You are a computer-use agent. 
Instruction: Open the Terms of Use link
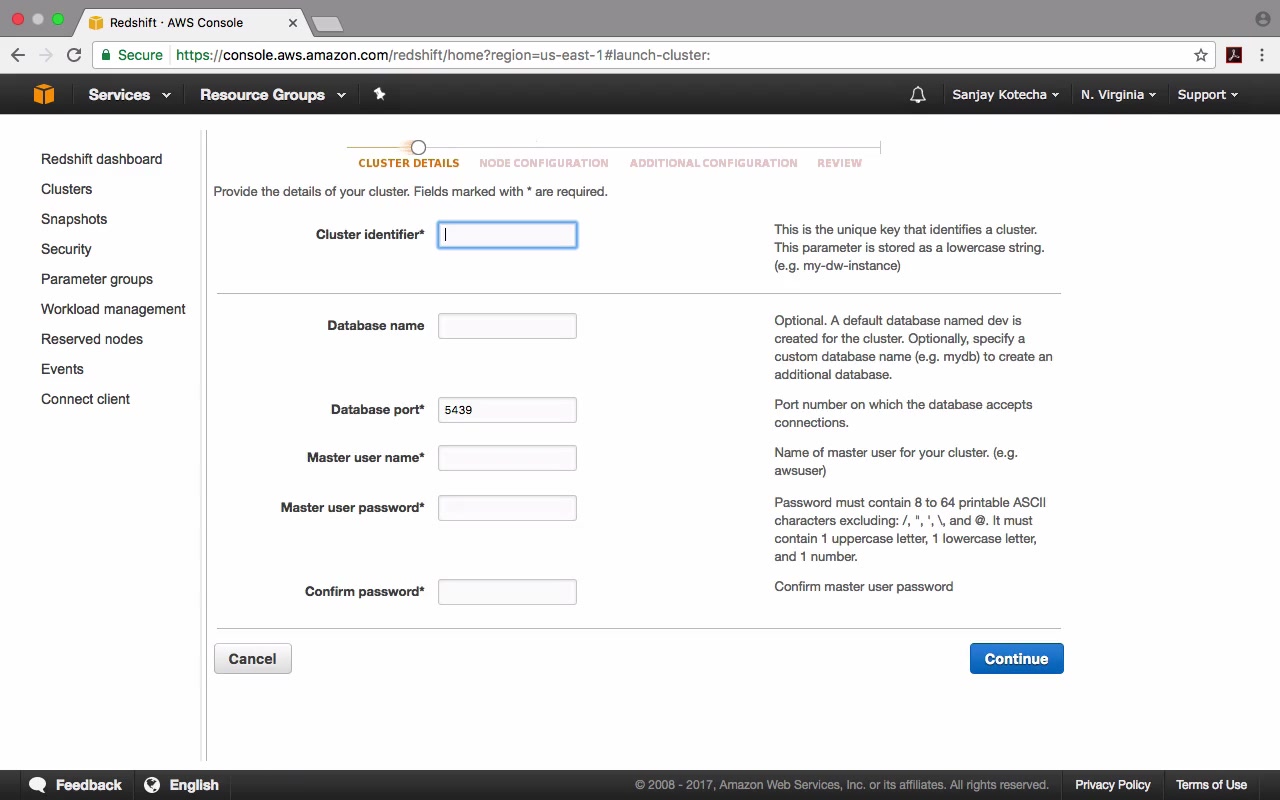coord(1211,785)
